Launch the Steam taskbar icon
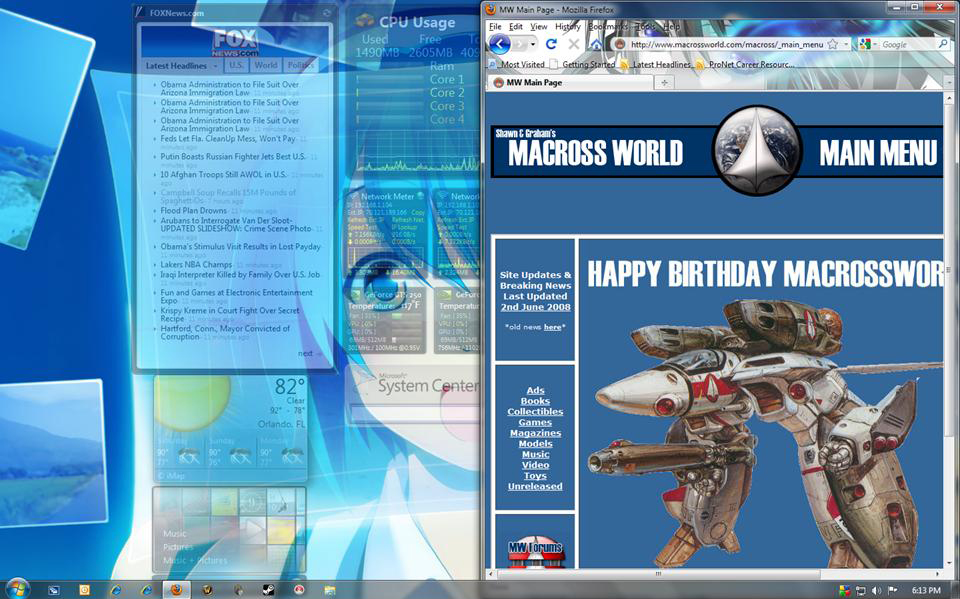 click(x=268, y=590)
